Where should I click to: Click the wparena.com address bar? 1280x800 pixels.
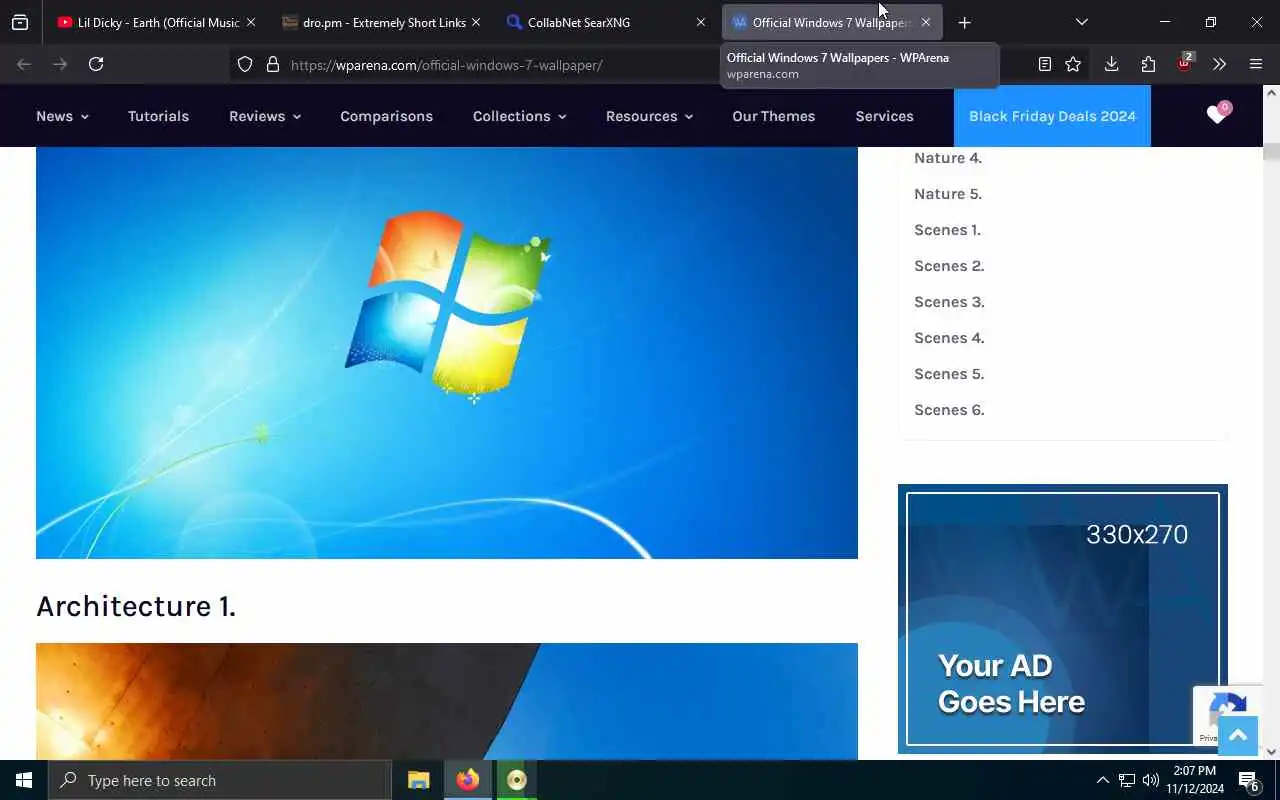(630, 65)
